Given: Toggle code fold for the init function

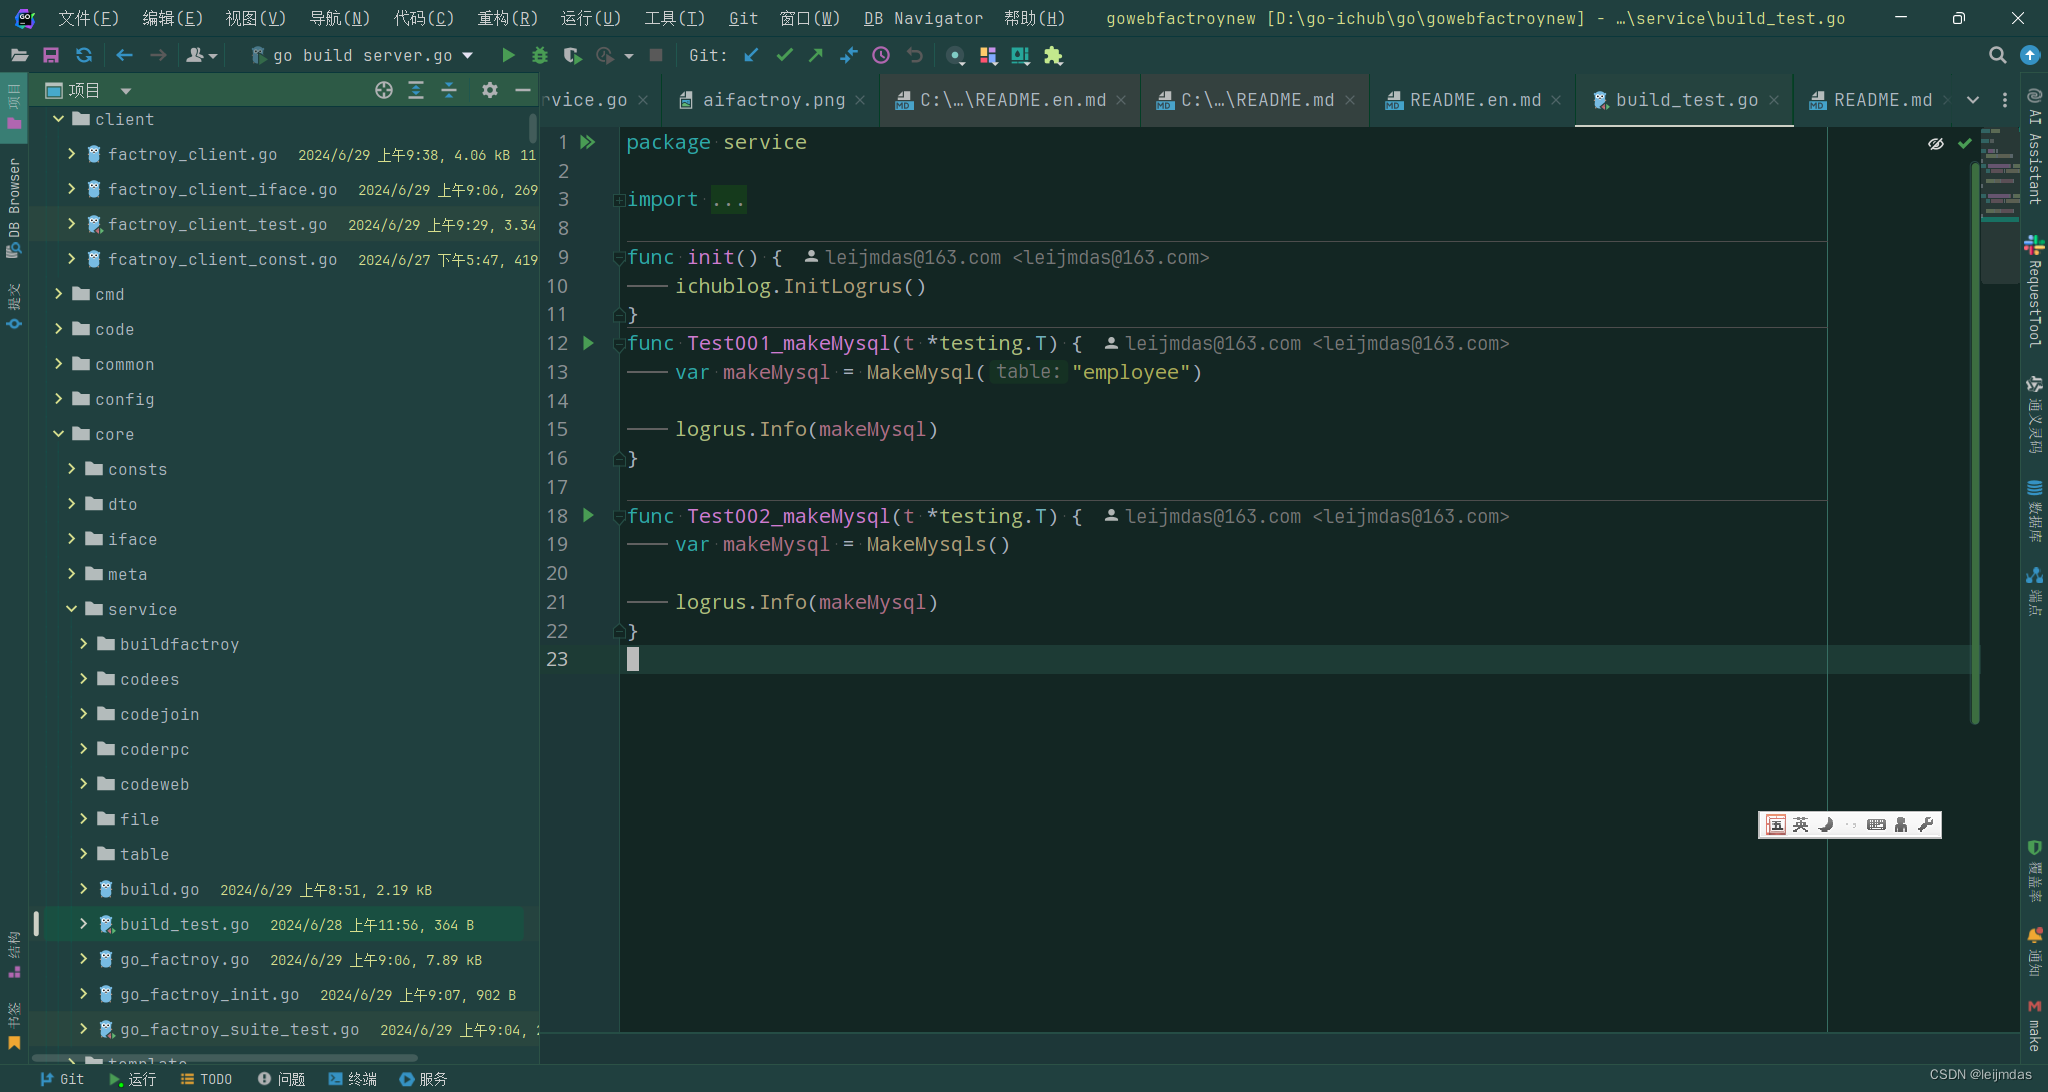Looking at the screenshot, I should coord(620,258).
